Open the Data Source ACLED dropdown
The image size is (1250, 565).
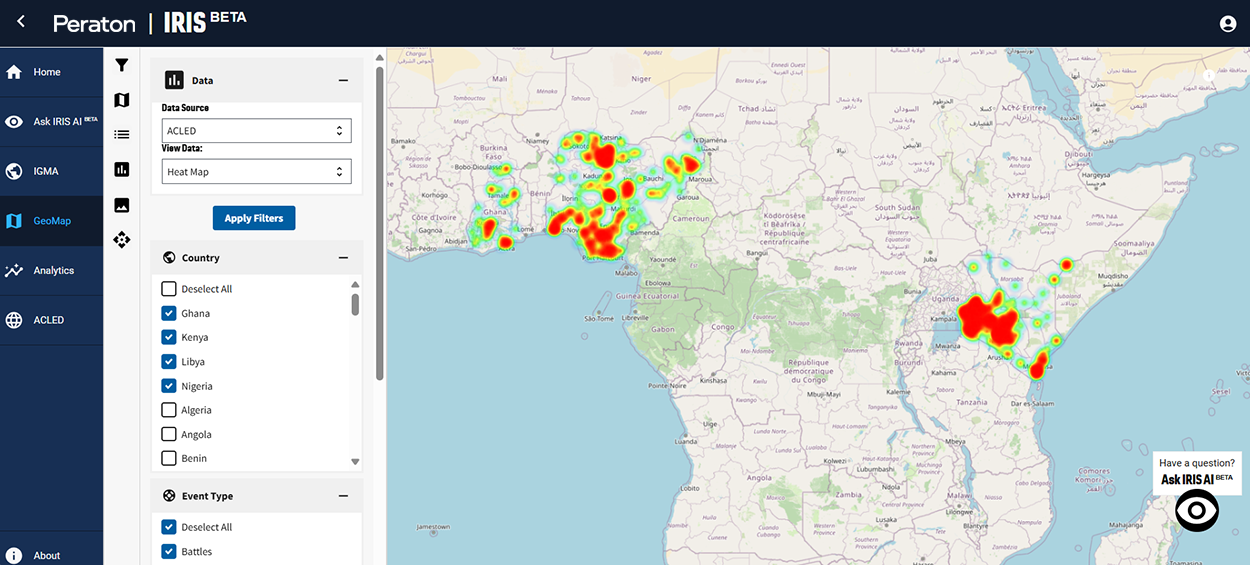256,131
